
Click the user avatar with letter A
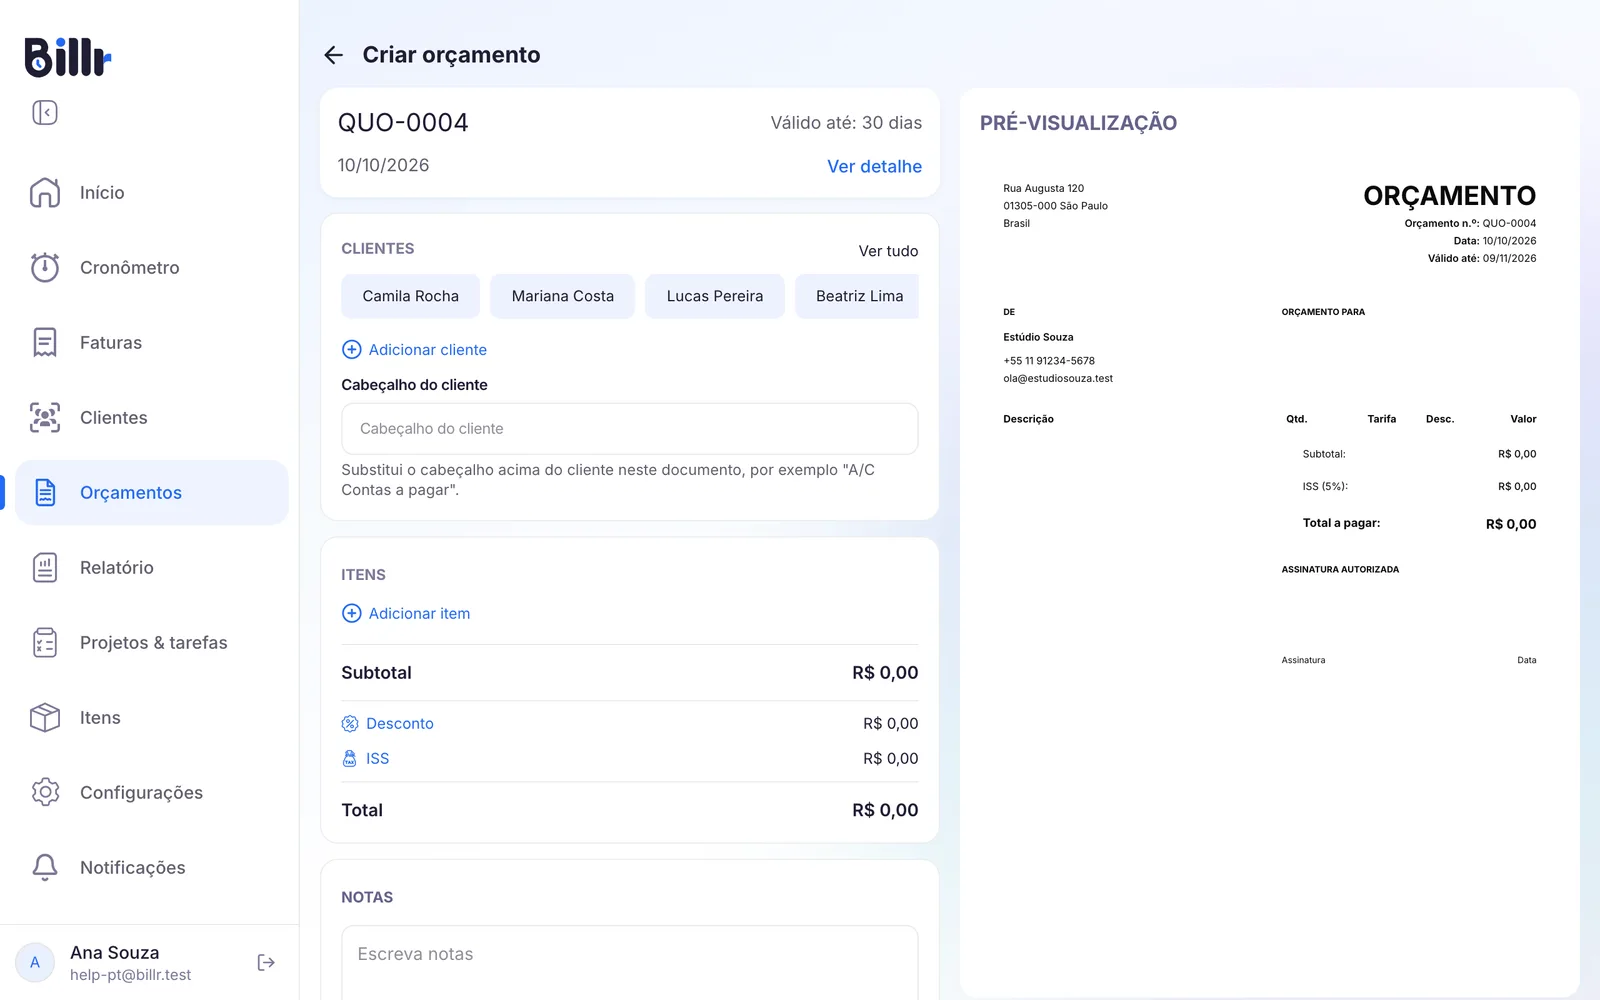coord(35,963)
